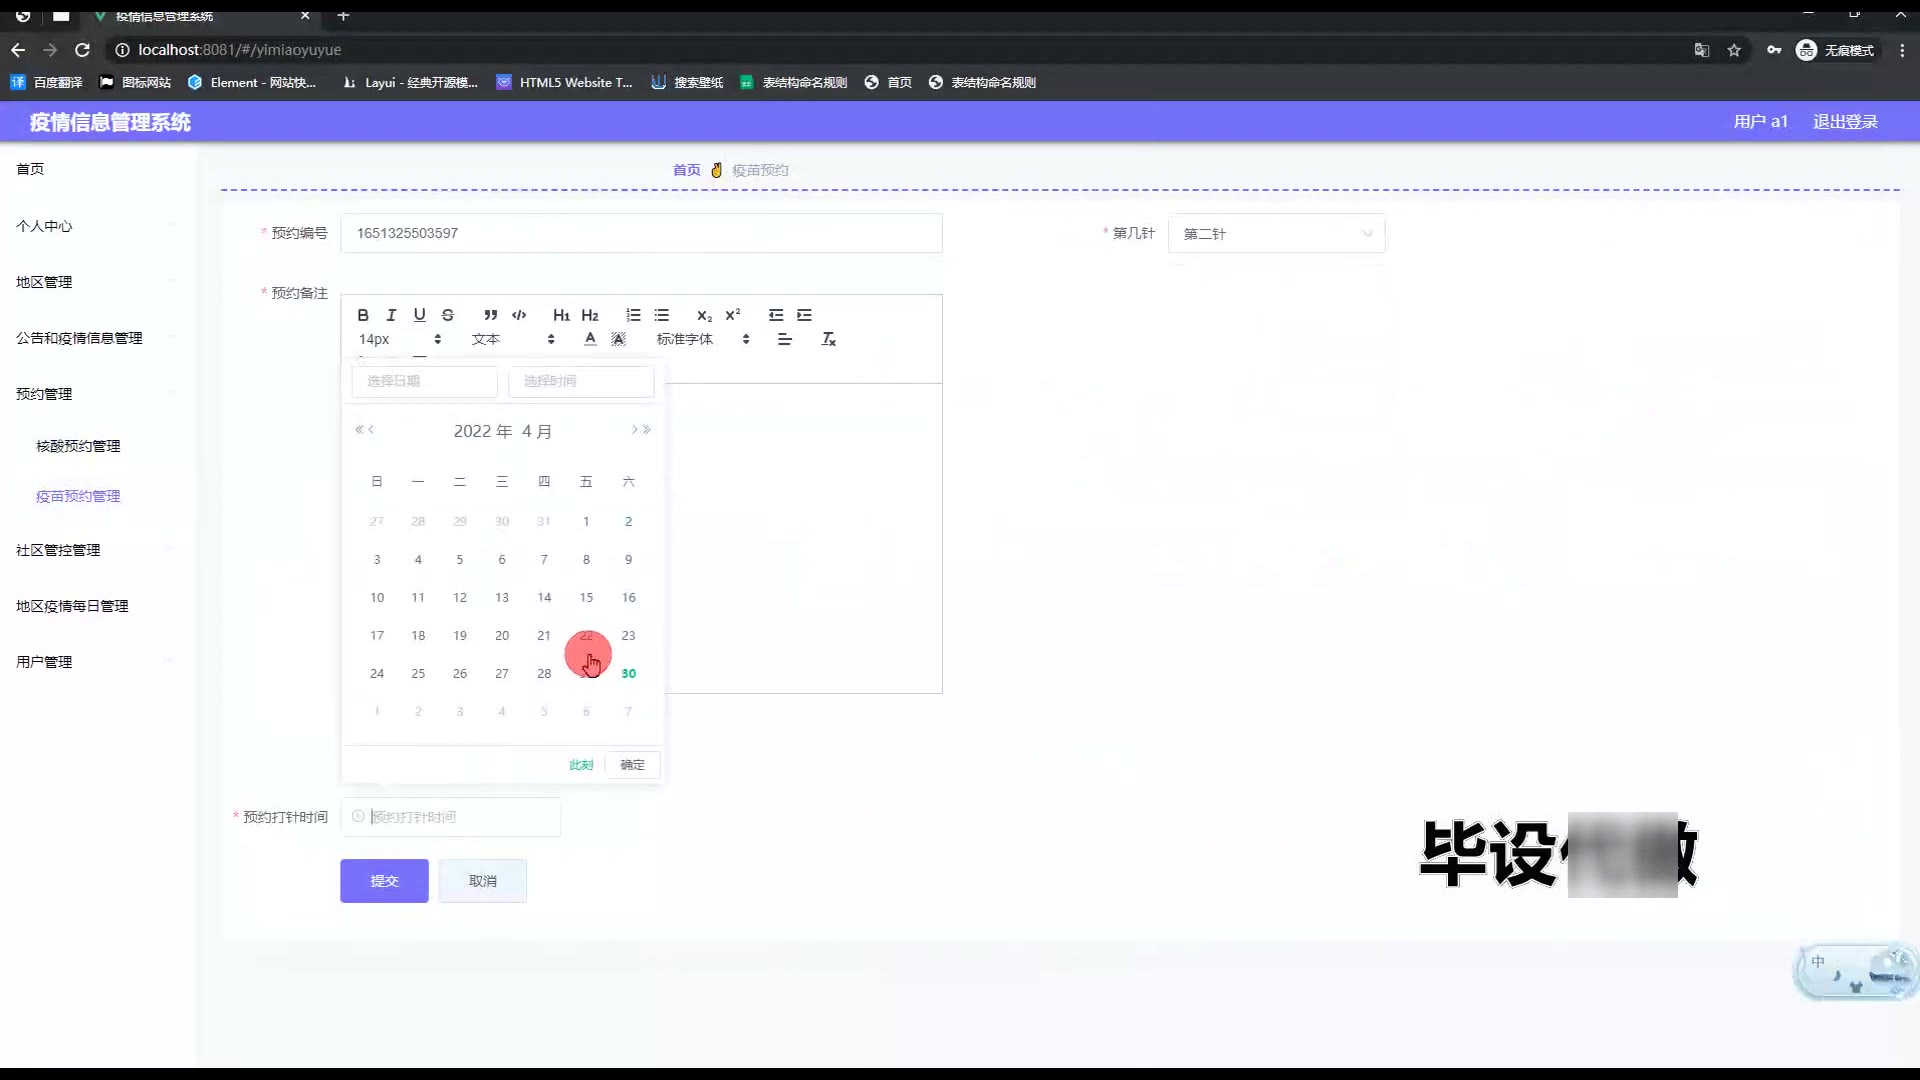Insert a blockquote

pos(490,315)
